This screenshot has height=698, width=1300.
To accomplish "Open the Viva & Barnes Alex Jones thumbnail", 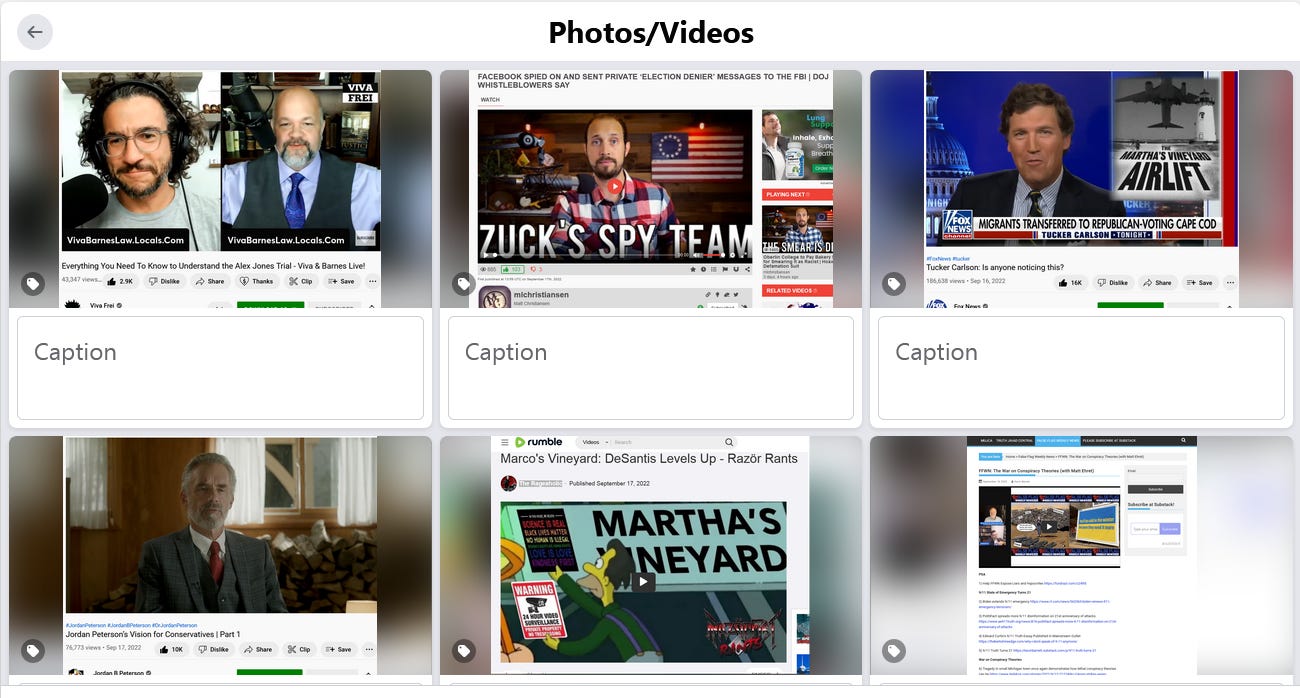I will click(220, 189).
